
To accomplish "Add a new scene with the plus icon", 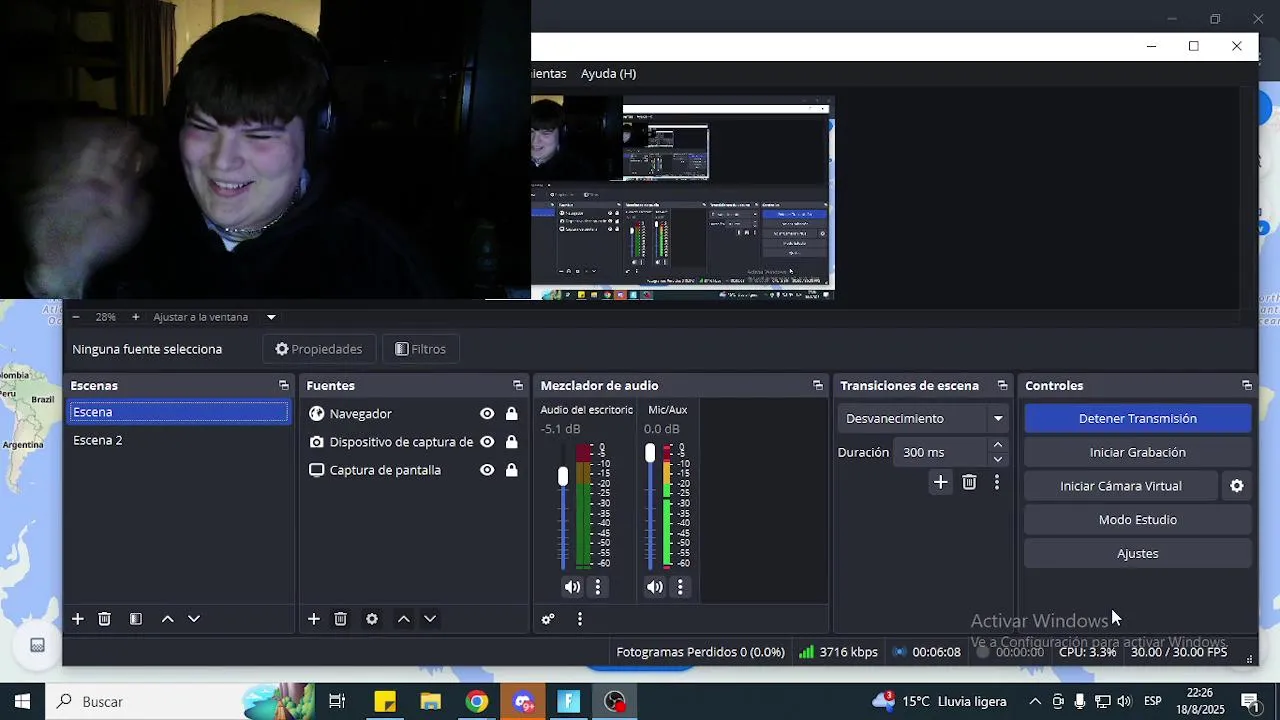I will click(77, 619).
